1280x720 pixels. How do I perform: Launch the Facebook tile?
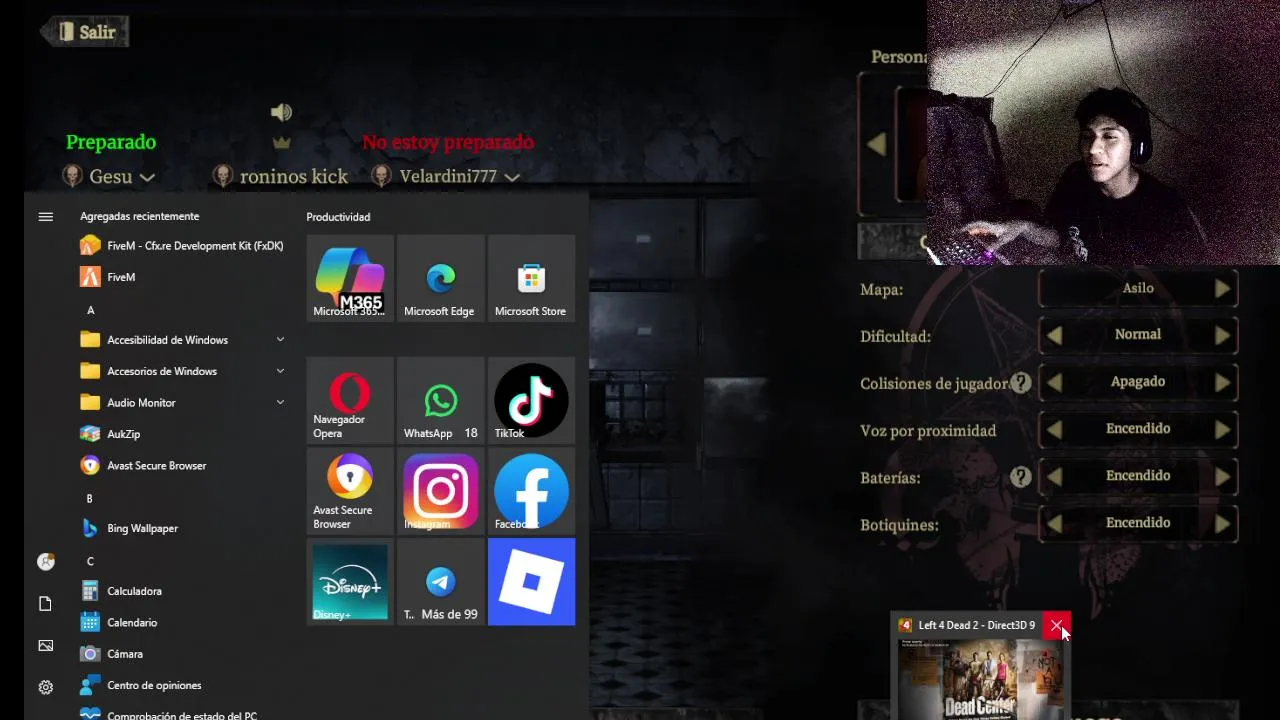pyautogui.click(x=531, y=491)
